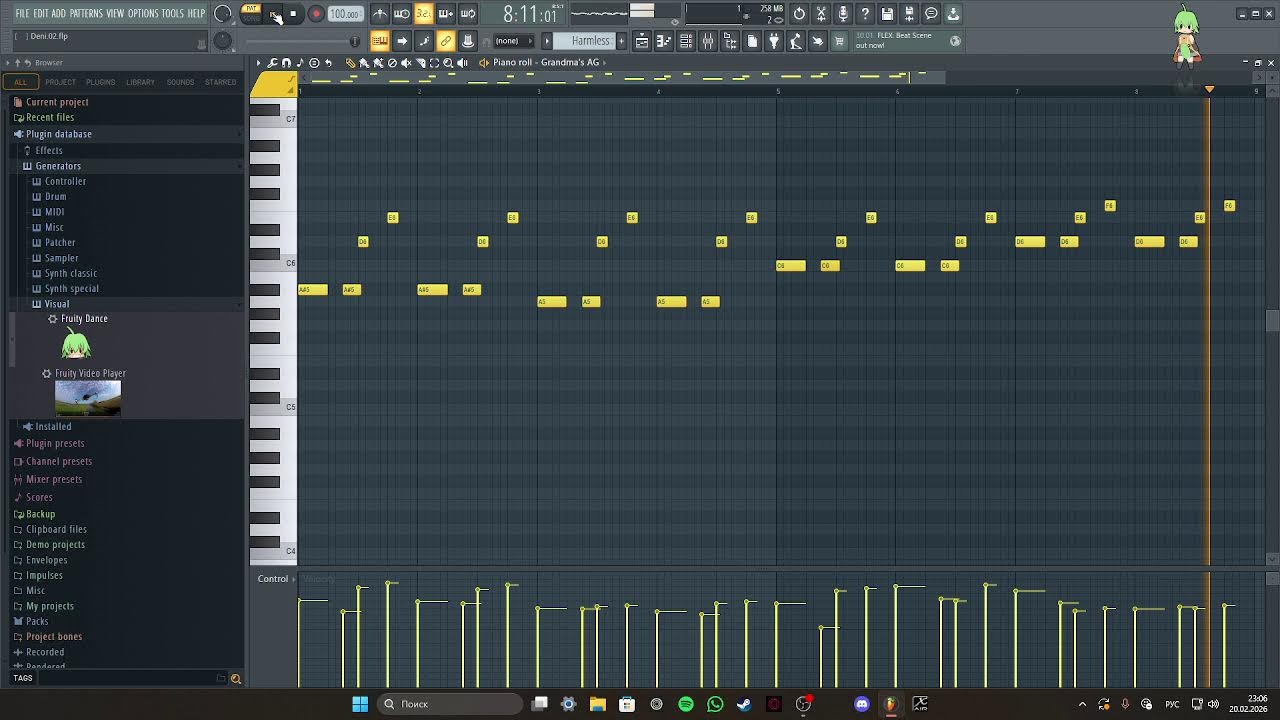This screenshot has width=1280, height=720.
Task: Switch to the STARRED browser tab
Action: point(220,82)
